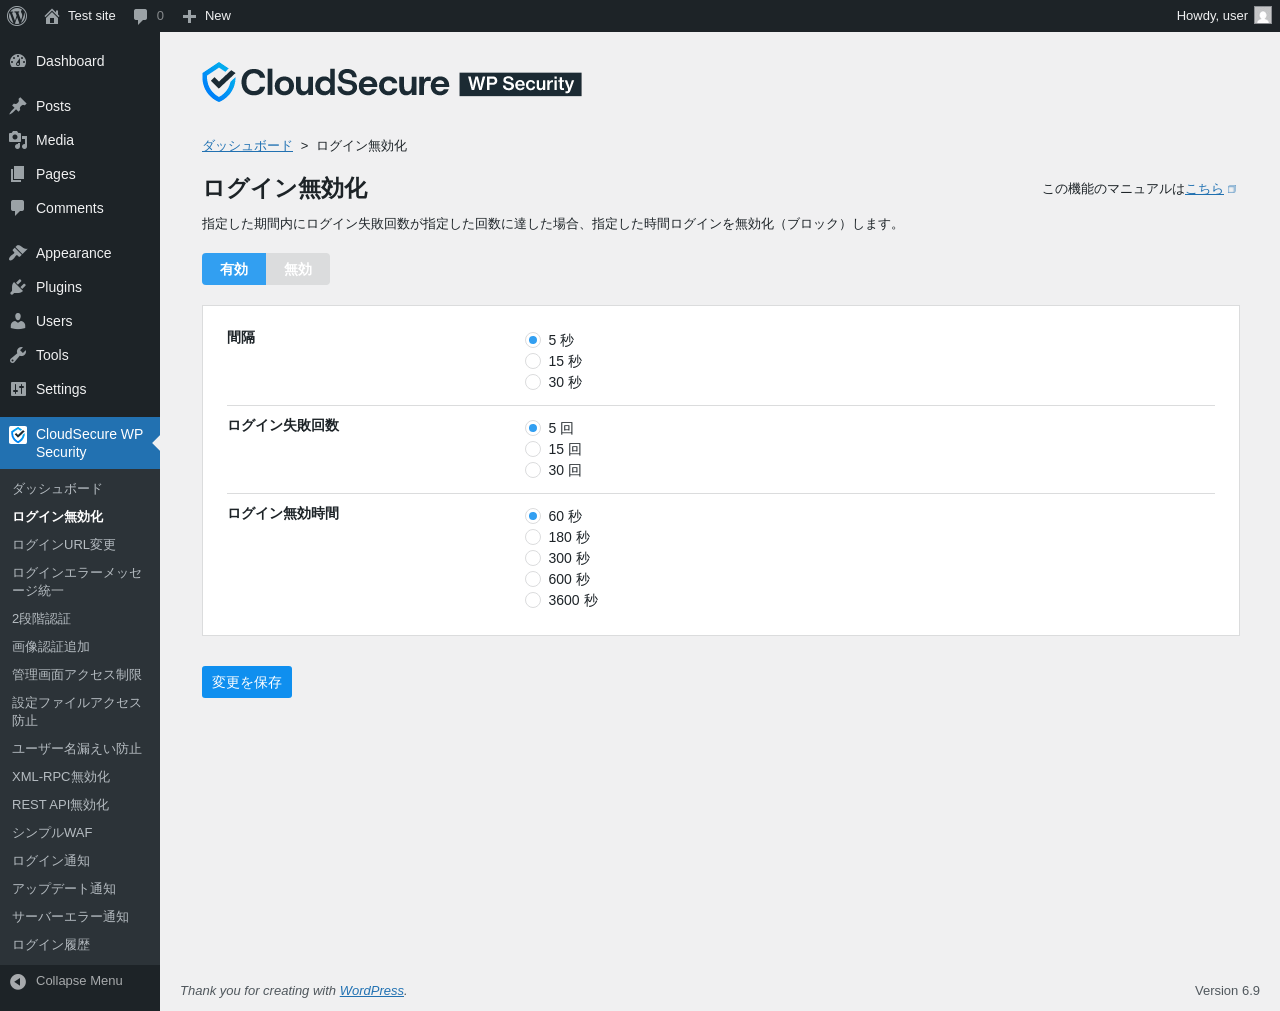Follow the ダッシュボード breadcrumb link

click(x=247, y=146)
